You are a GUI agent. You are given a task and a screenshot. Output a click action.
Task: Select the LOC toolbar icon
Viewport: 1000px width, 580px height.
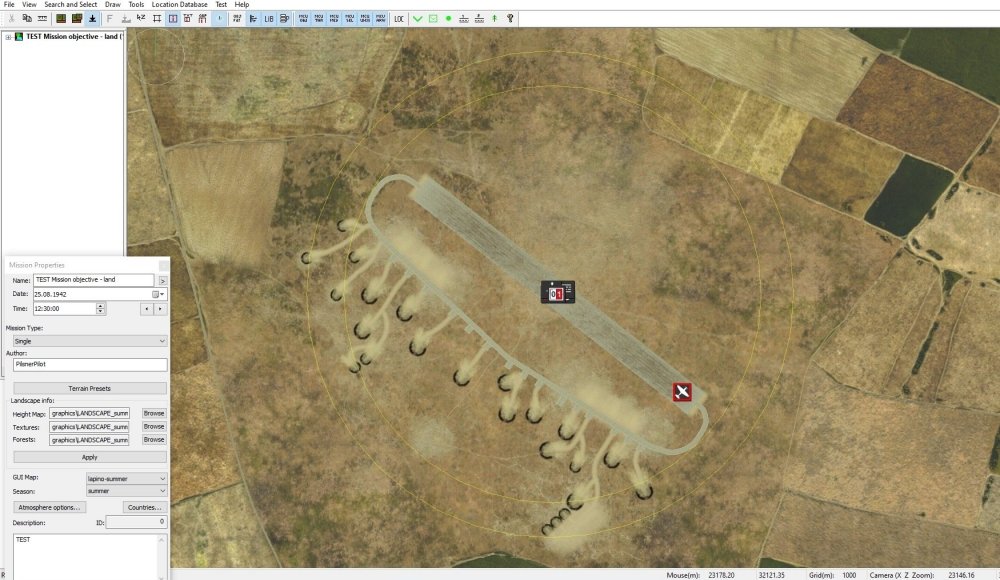tap(399, 19)
